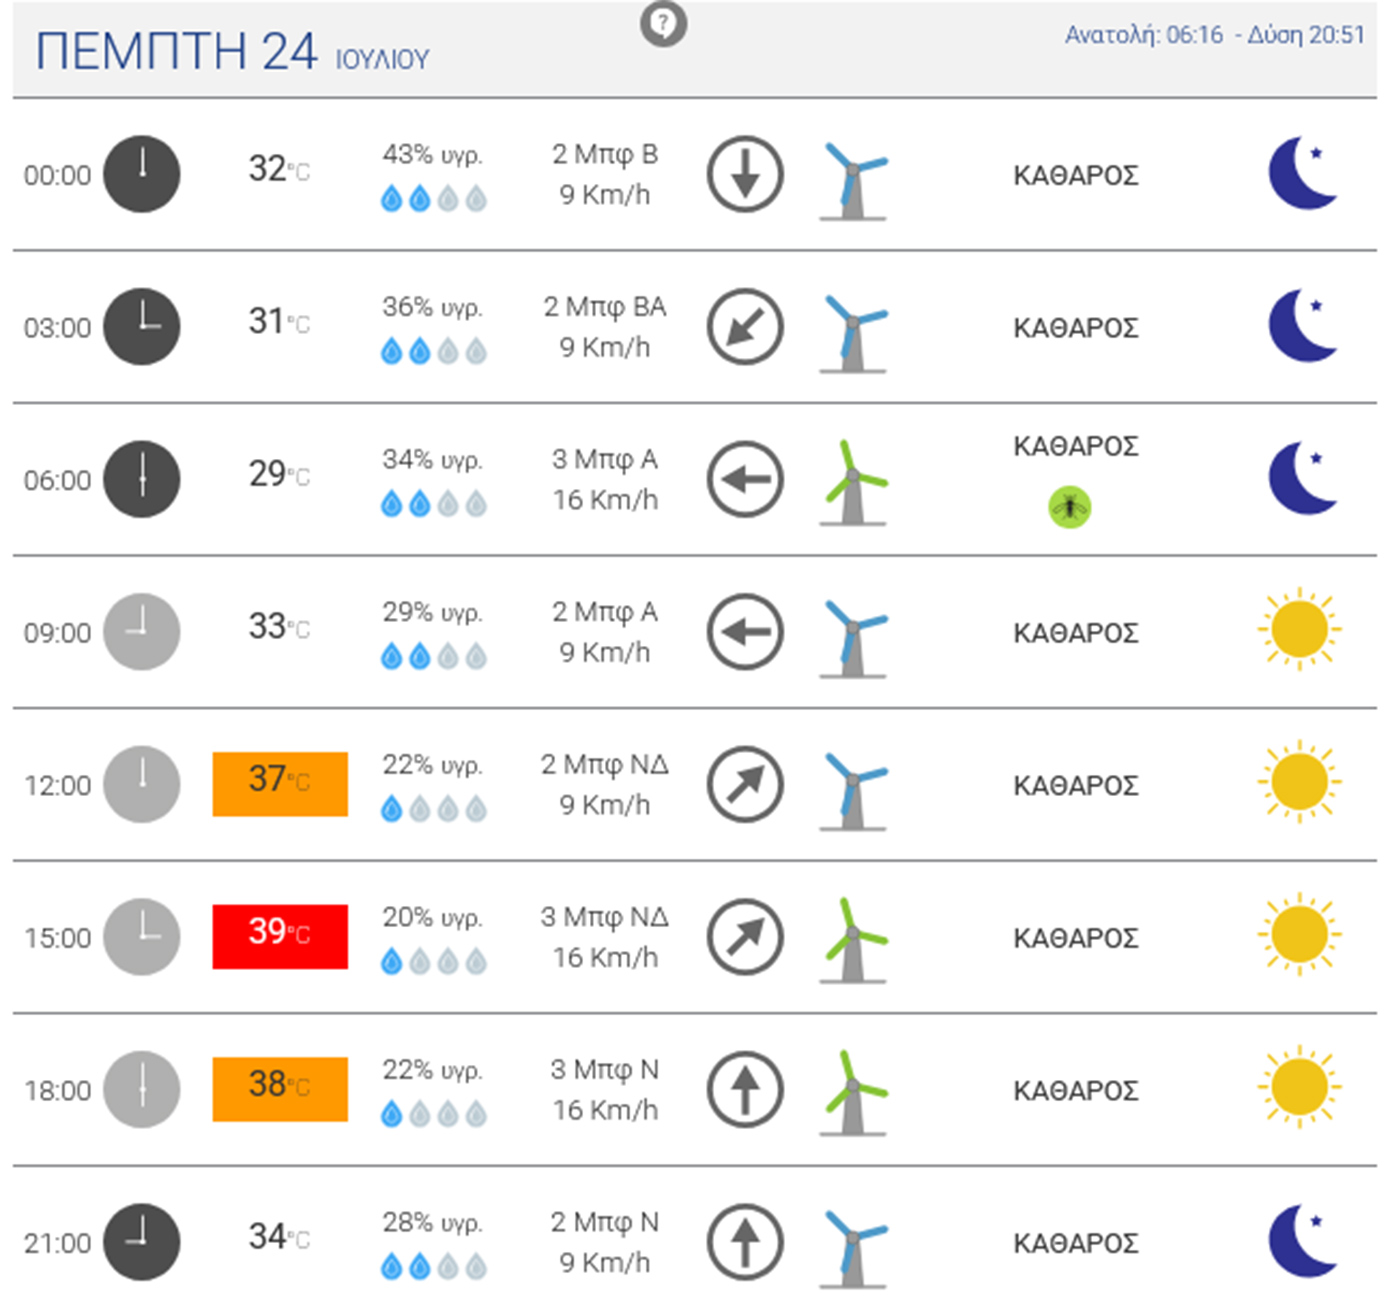Click the northeast wind arrow at 03:00
The height and width of the screenshot is (1313, 1390).
pyautogui.click(x=745, y=327)
